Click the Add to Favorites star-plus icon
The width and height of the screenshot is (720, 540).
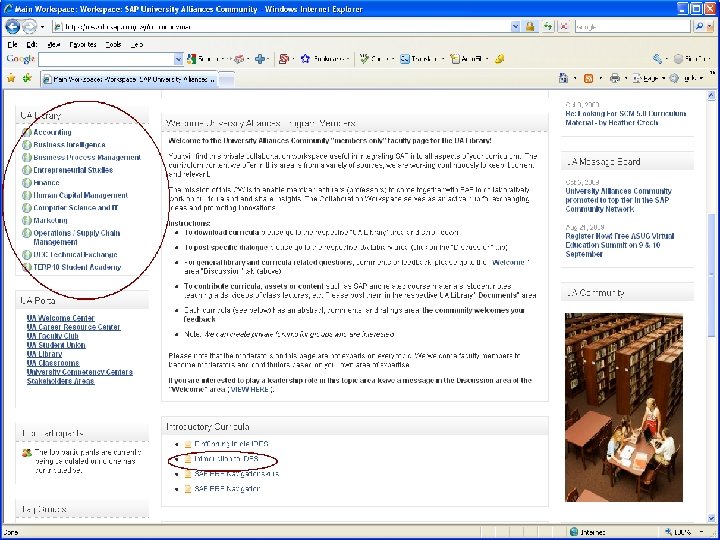(27, 78)
